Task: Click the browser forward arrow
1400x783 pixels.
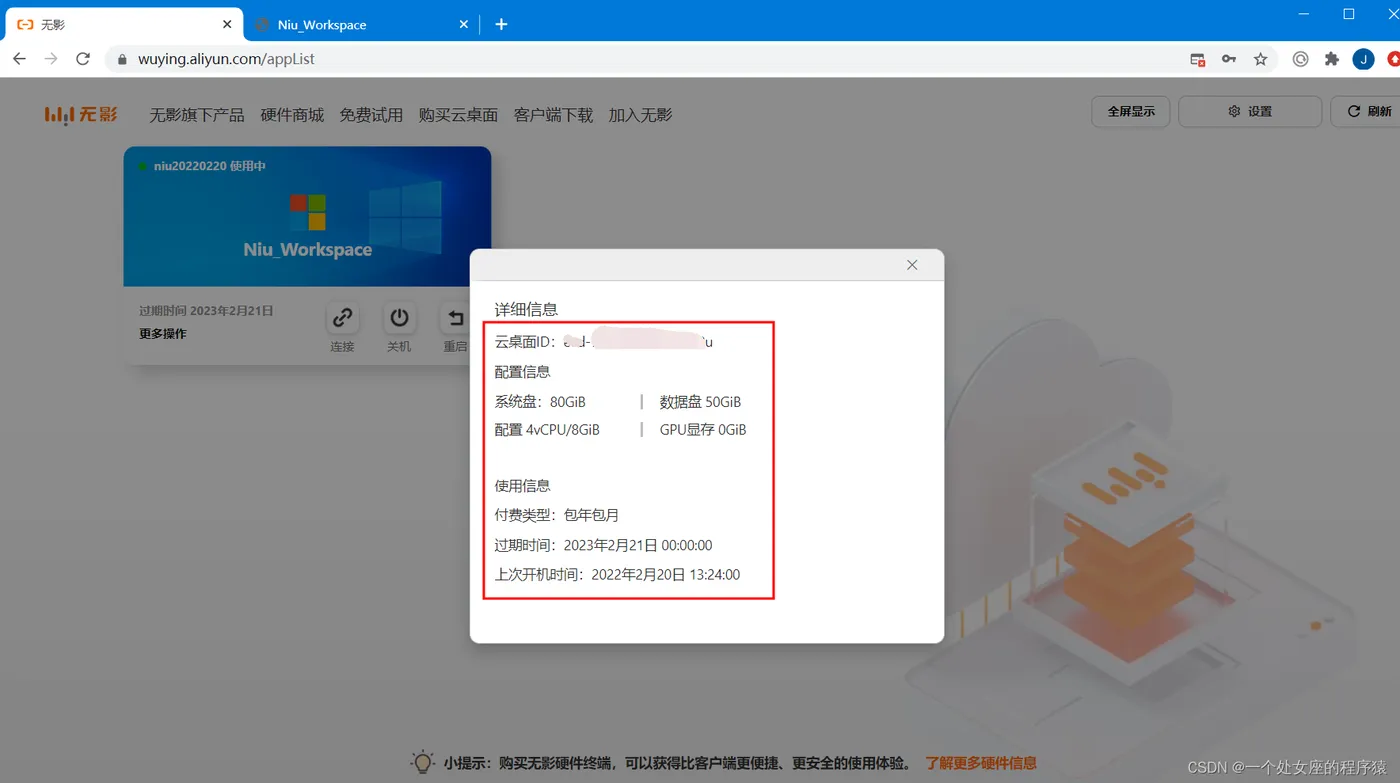Action: click(51, 59)
